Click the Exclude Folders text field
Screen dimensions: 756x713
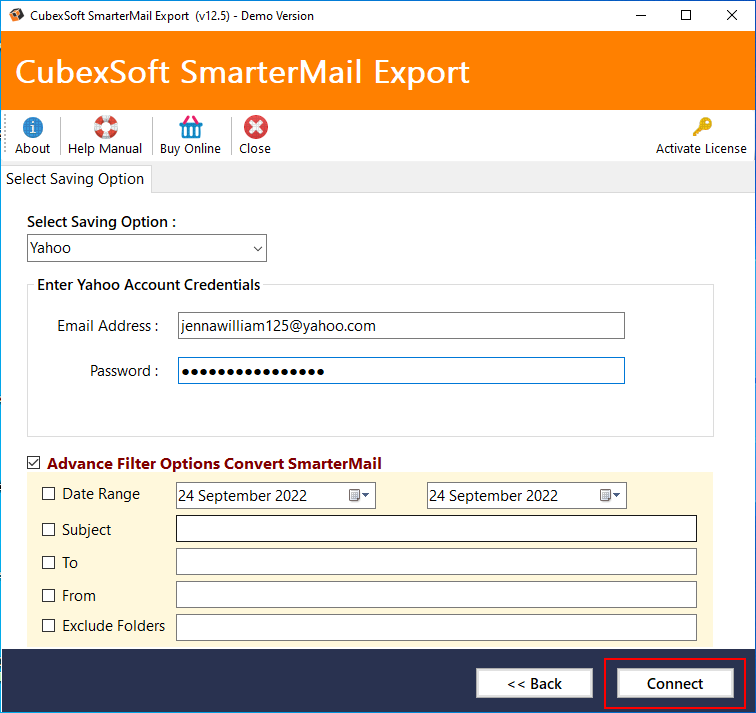pos(436,627)
